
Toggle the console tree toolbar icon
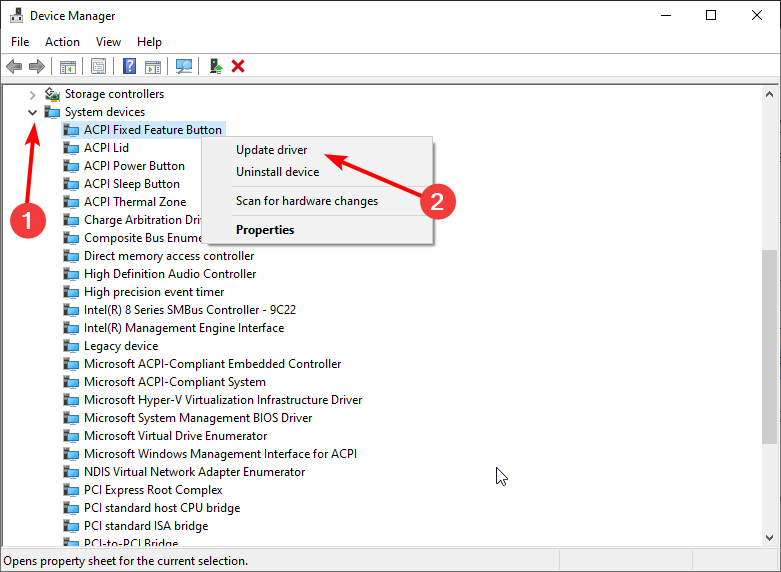pos(68,66)
